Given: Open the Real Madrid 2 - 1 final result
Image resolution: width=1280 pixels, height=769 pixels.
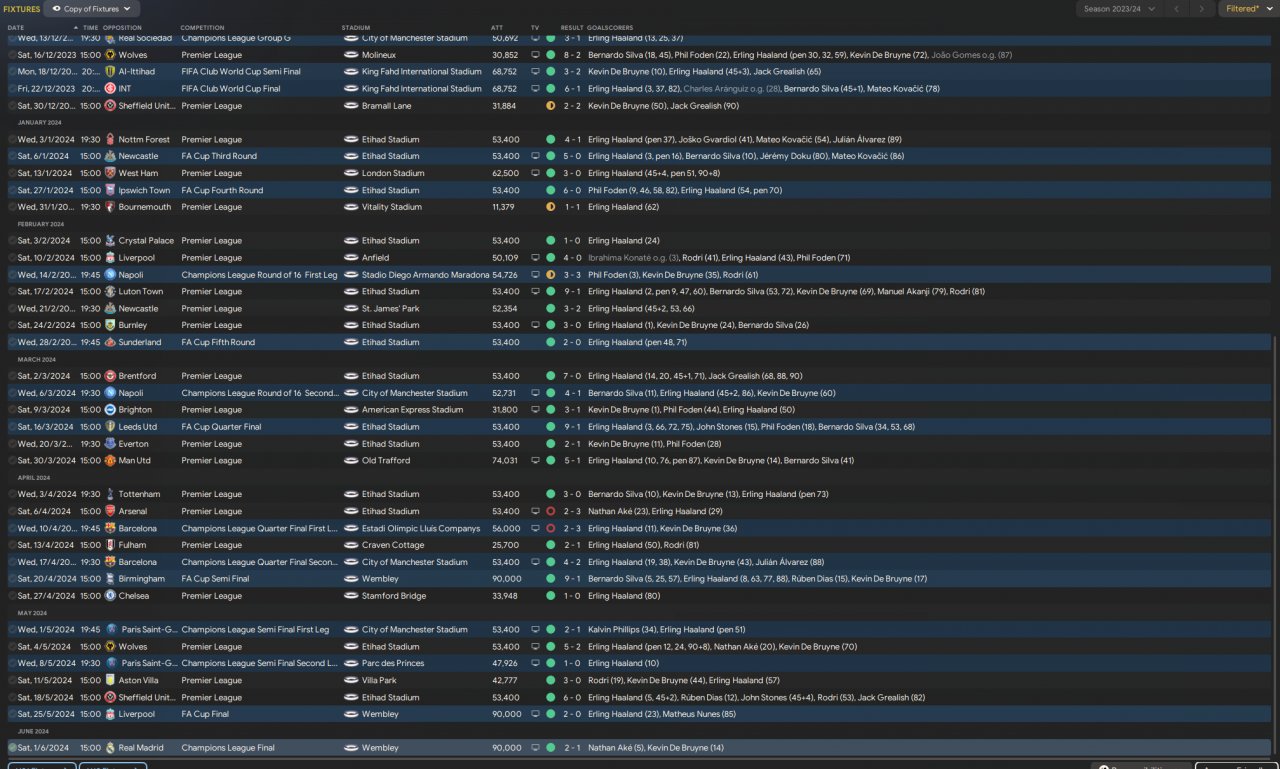Looking at the screenshot, I should click(x=572, y=748).
